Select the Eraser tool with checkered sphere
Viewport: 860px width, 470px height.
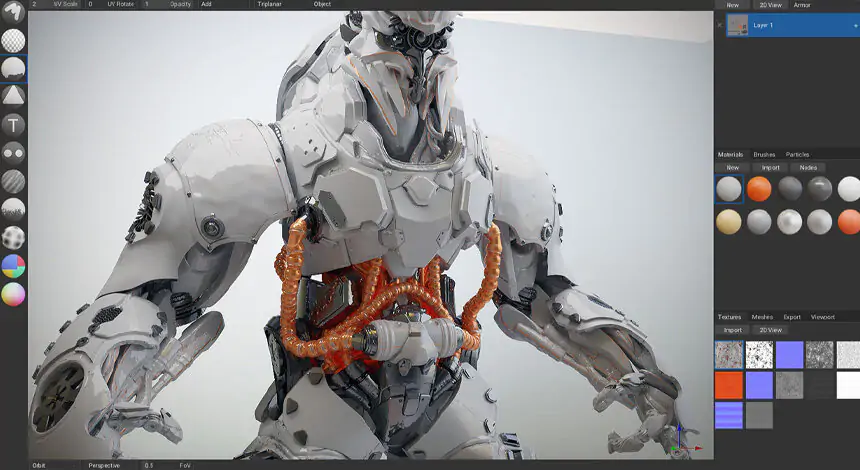pyautogui.click(x=14, y=40)
